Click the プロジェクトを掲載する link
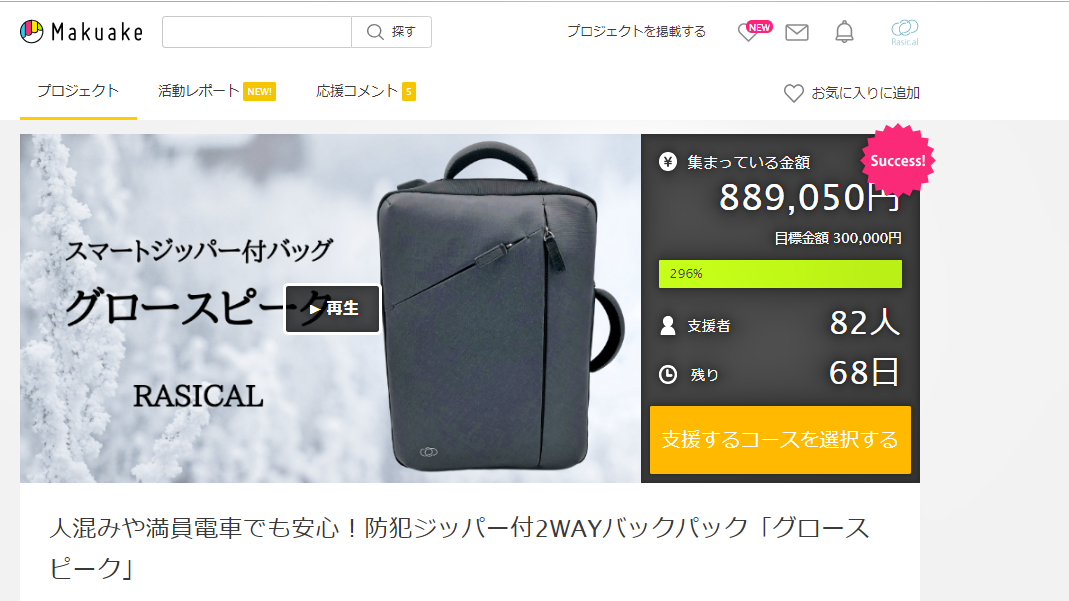Screen dimensions: 1069x601 [x=636, y=31]
